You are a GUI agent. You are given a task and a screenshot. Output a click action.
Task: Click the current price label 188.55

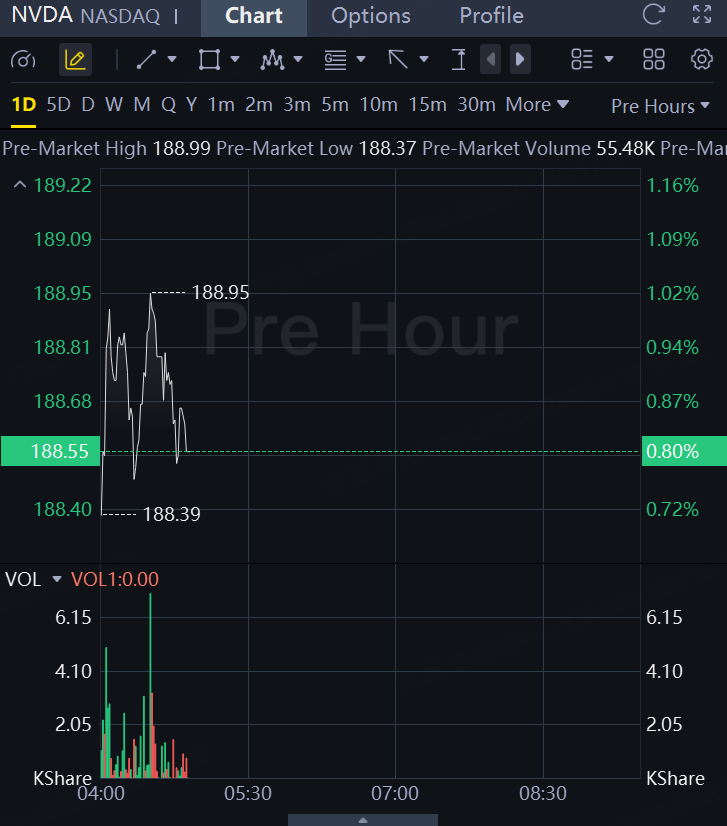pos(51,451)
